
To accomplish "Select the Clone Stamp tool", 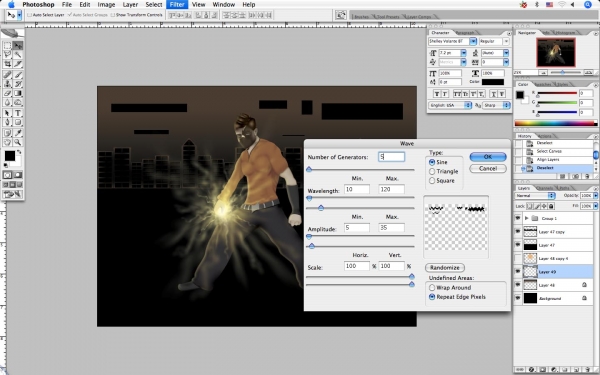I will [x=7, y=84].
